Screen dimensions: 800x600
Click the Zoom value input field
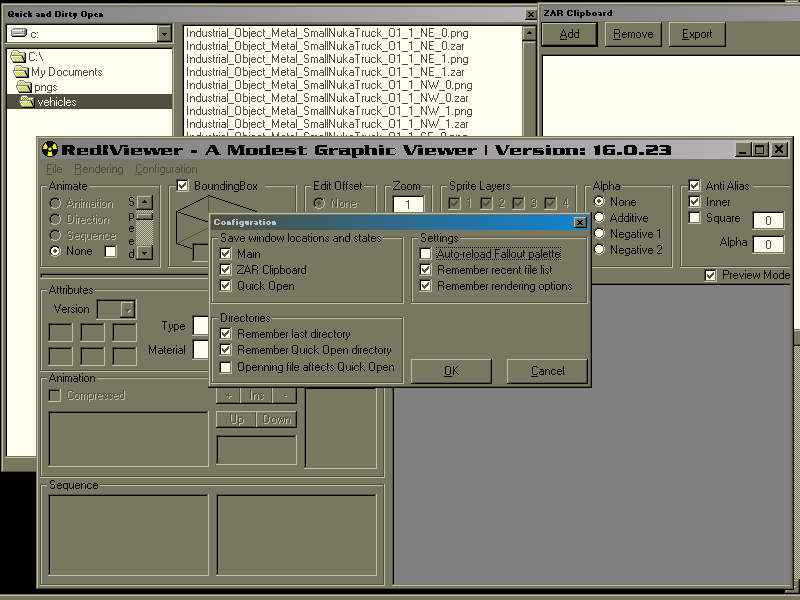(x=408, y=204)
